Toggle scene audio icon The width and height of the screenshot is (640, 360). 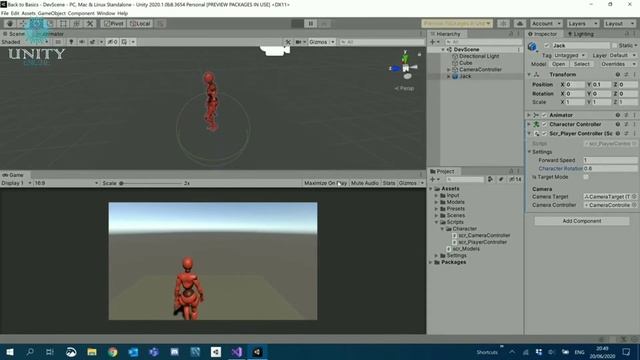(x=82, y=42)
